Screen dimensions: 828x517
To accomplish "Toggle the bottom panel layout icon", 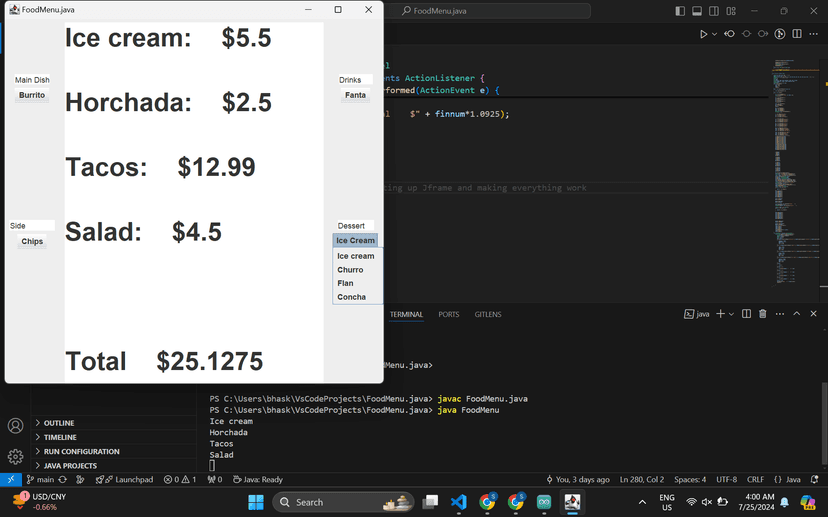I will click(697, 11).
